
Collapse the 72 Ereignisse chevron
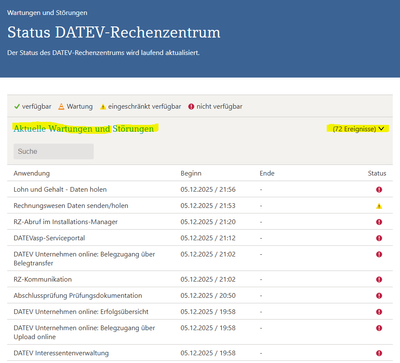[382, 129]
